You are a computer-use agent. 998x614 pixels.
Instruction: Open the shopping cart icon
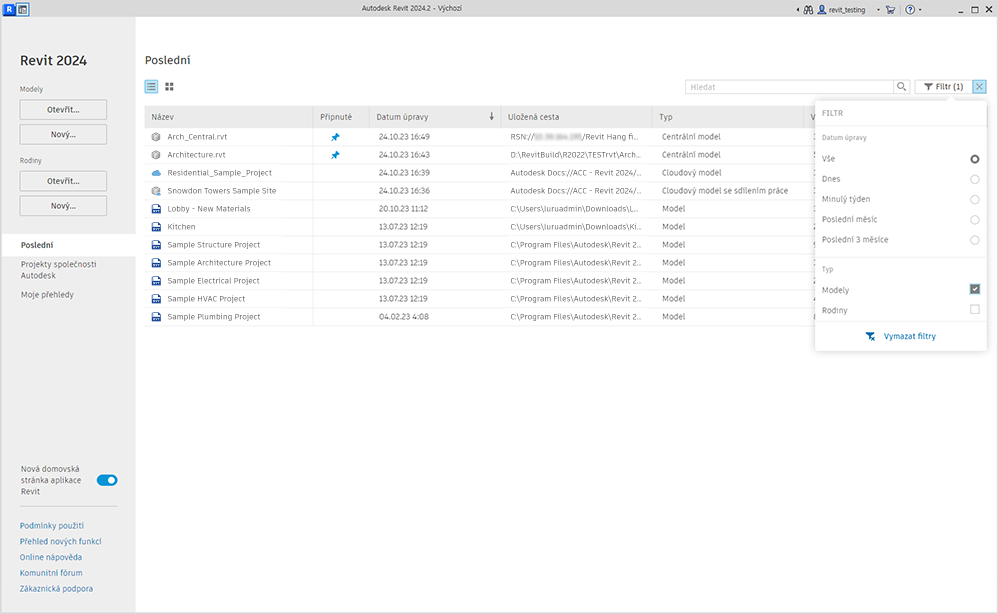pyautogui.click(x=890, y=10)
